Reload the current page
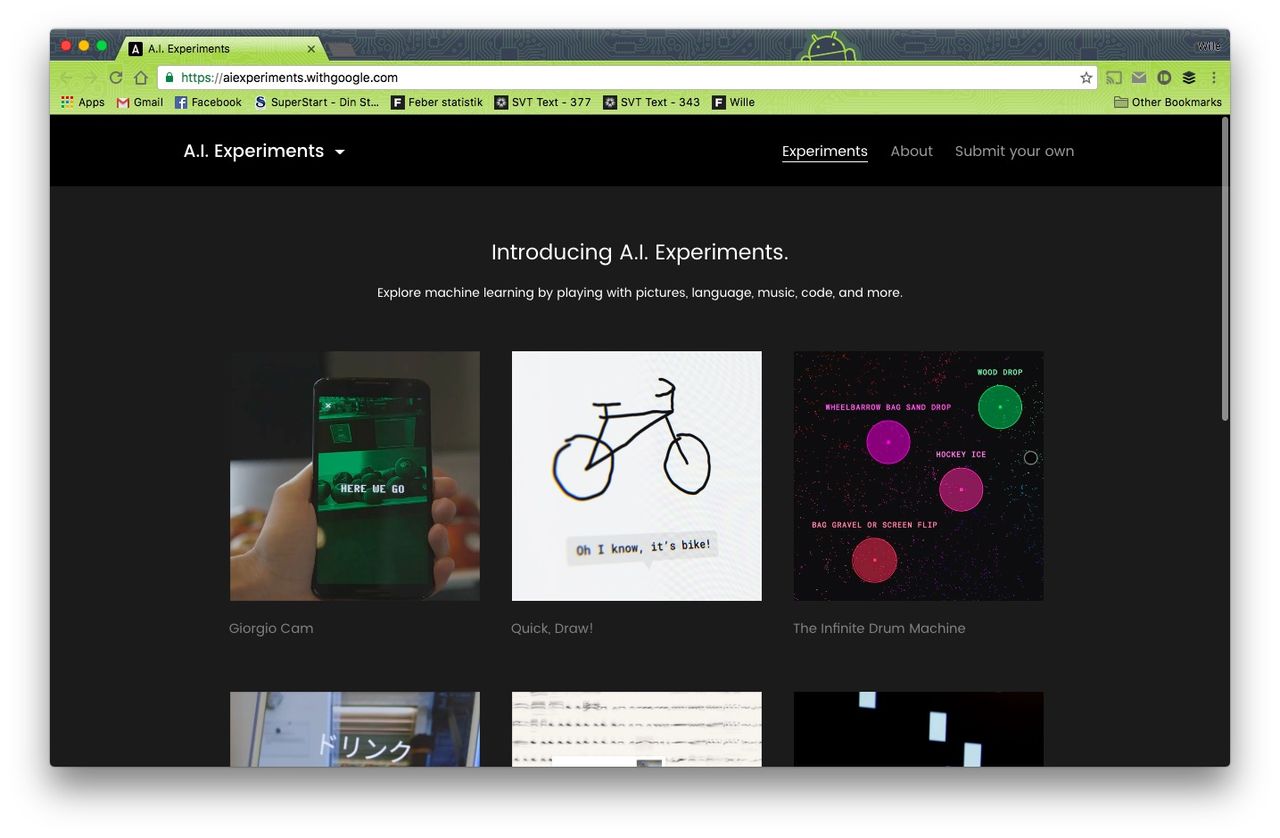The height and width of the screenshot is (838, 1280). 116,78
